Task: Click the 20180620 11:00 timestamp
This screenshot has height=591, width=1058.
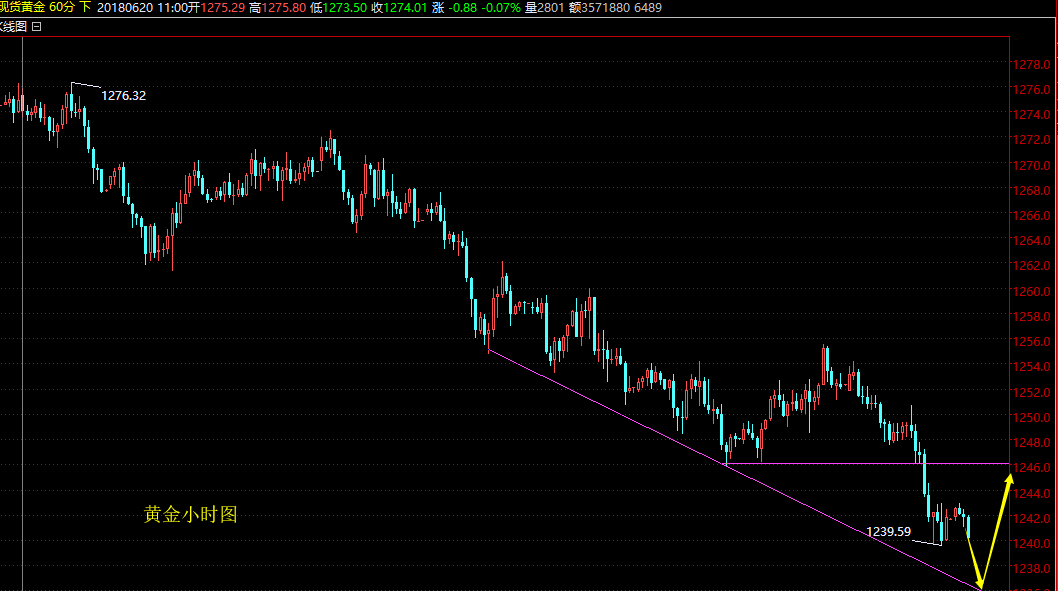Action: pos(142,7)
